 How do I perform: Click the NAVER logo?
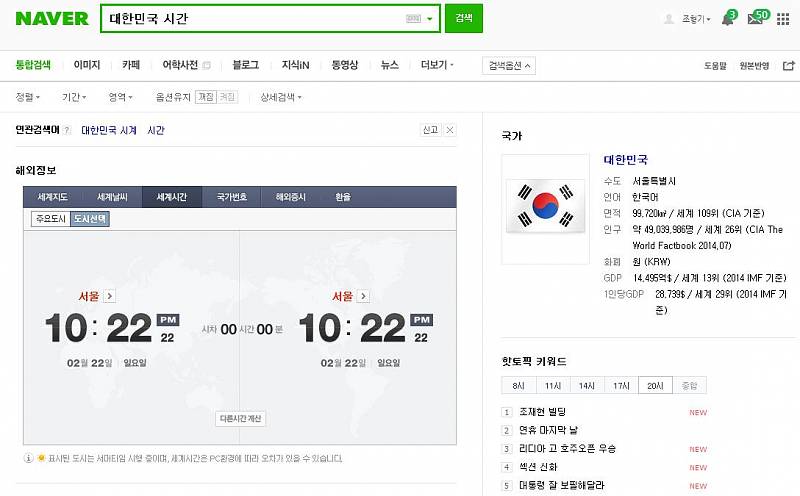tap(52, 19)
